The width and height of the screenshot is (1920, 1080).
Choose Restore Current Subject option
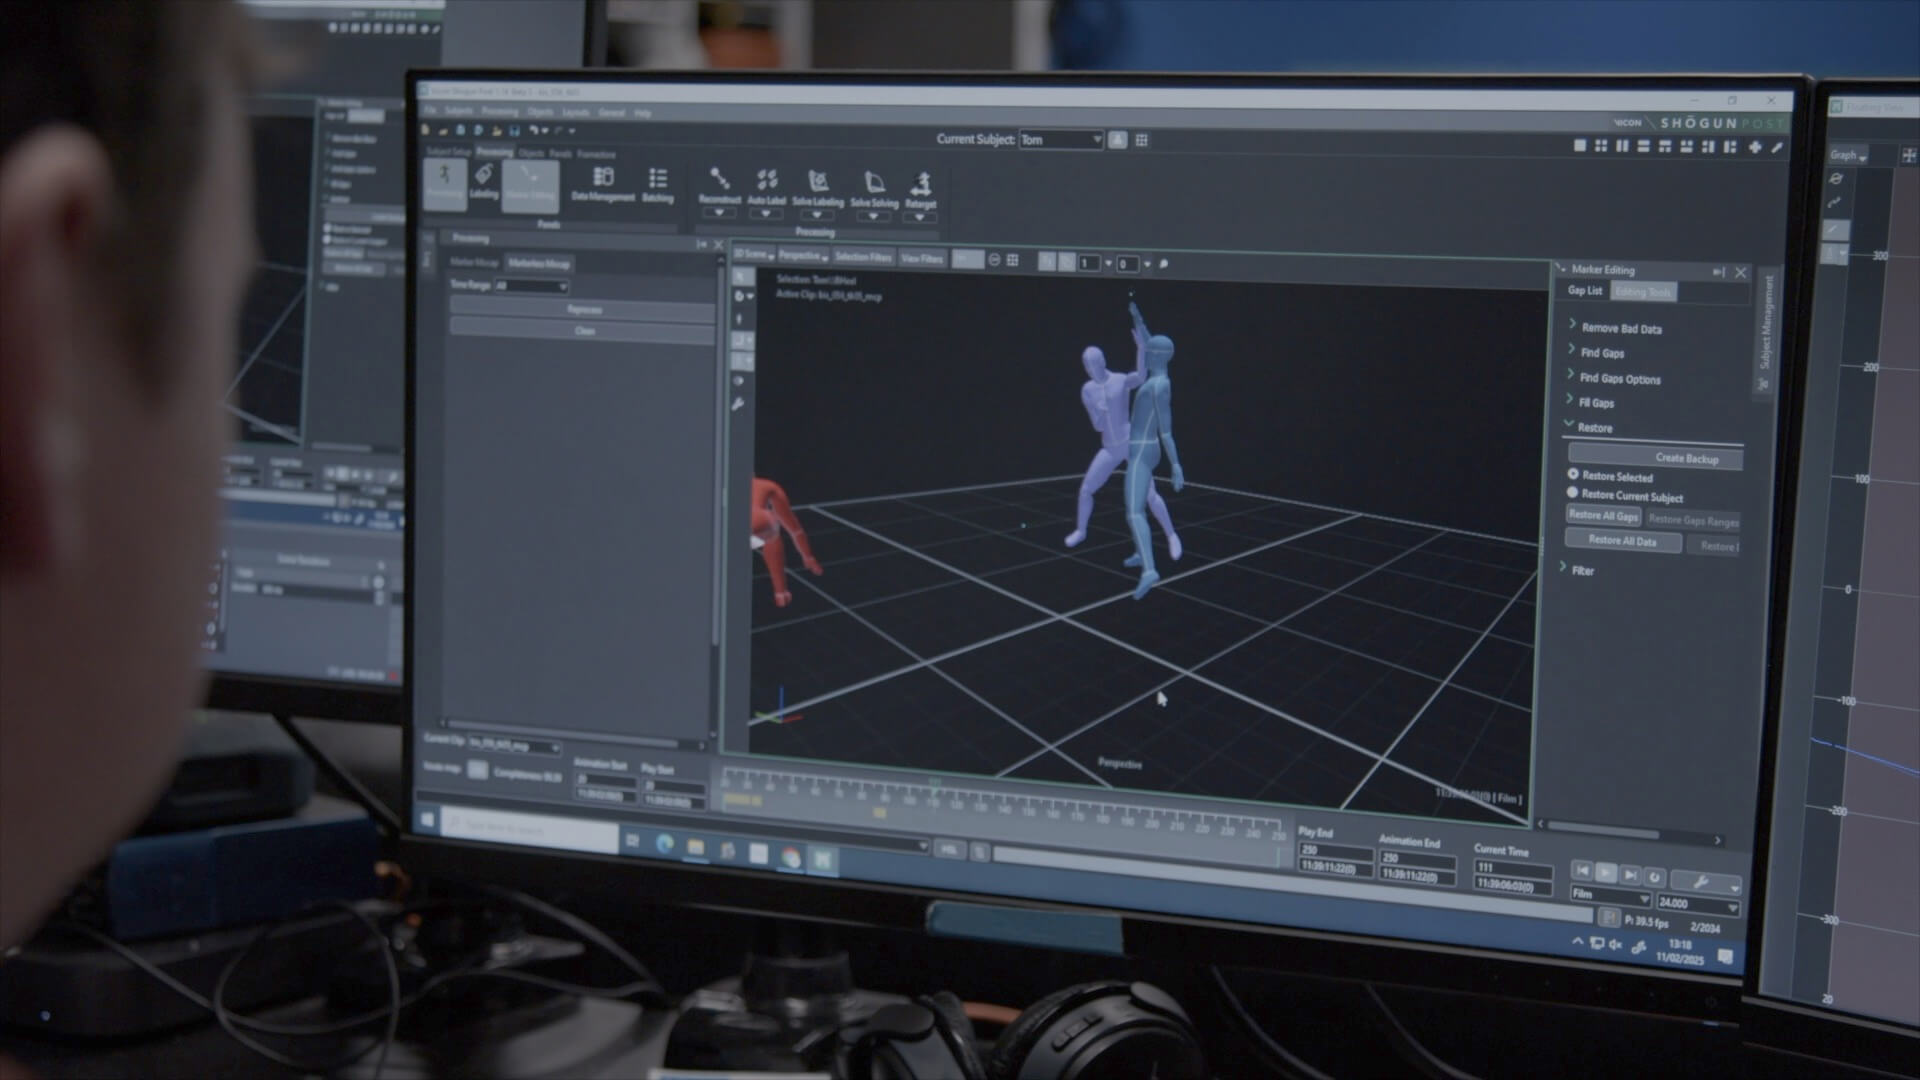click(1572, 493)
